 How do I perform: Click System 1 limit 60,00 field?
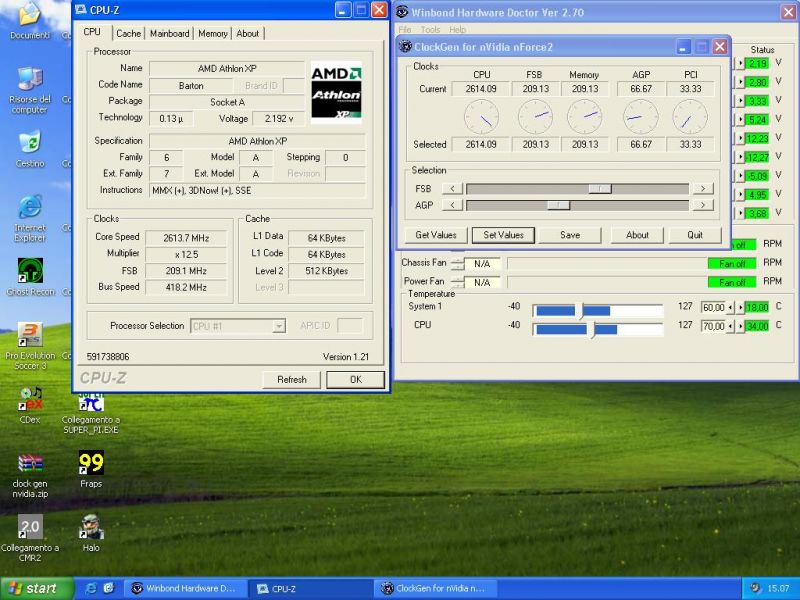point(713,307)
